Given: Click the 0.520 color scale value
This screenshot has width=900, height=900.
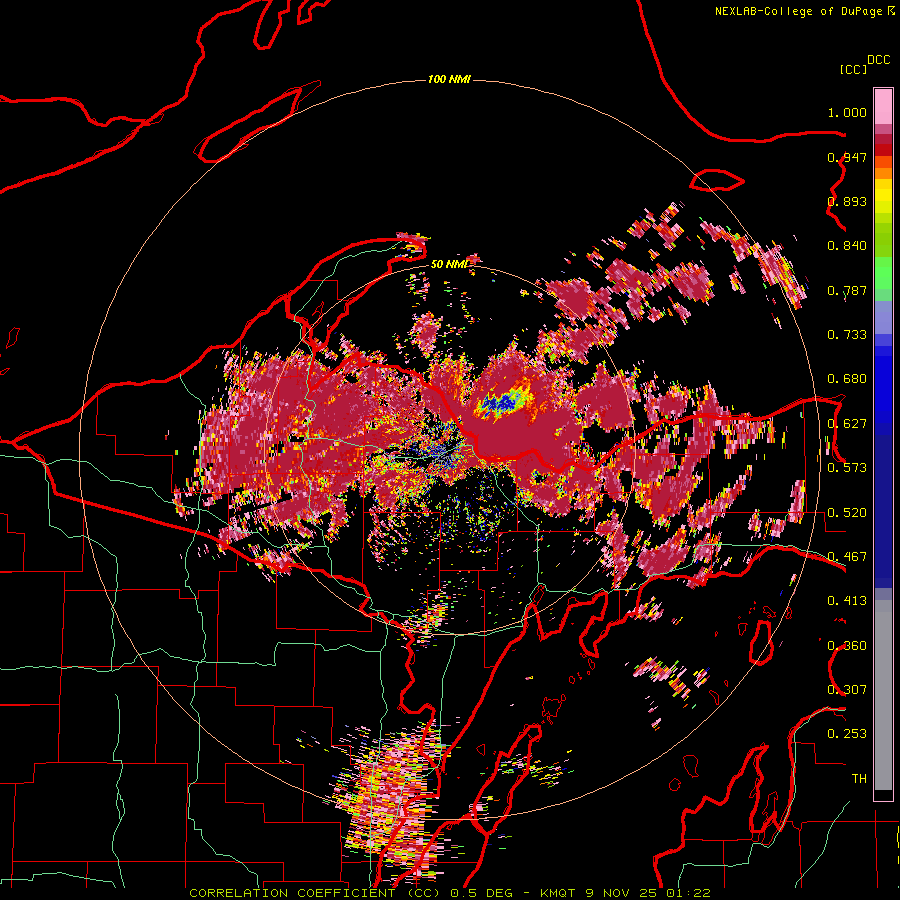Looking at the screenshot, I should pyautogui.click(x=847, y=513).
